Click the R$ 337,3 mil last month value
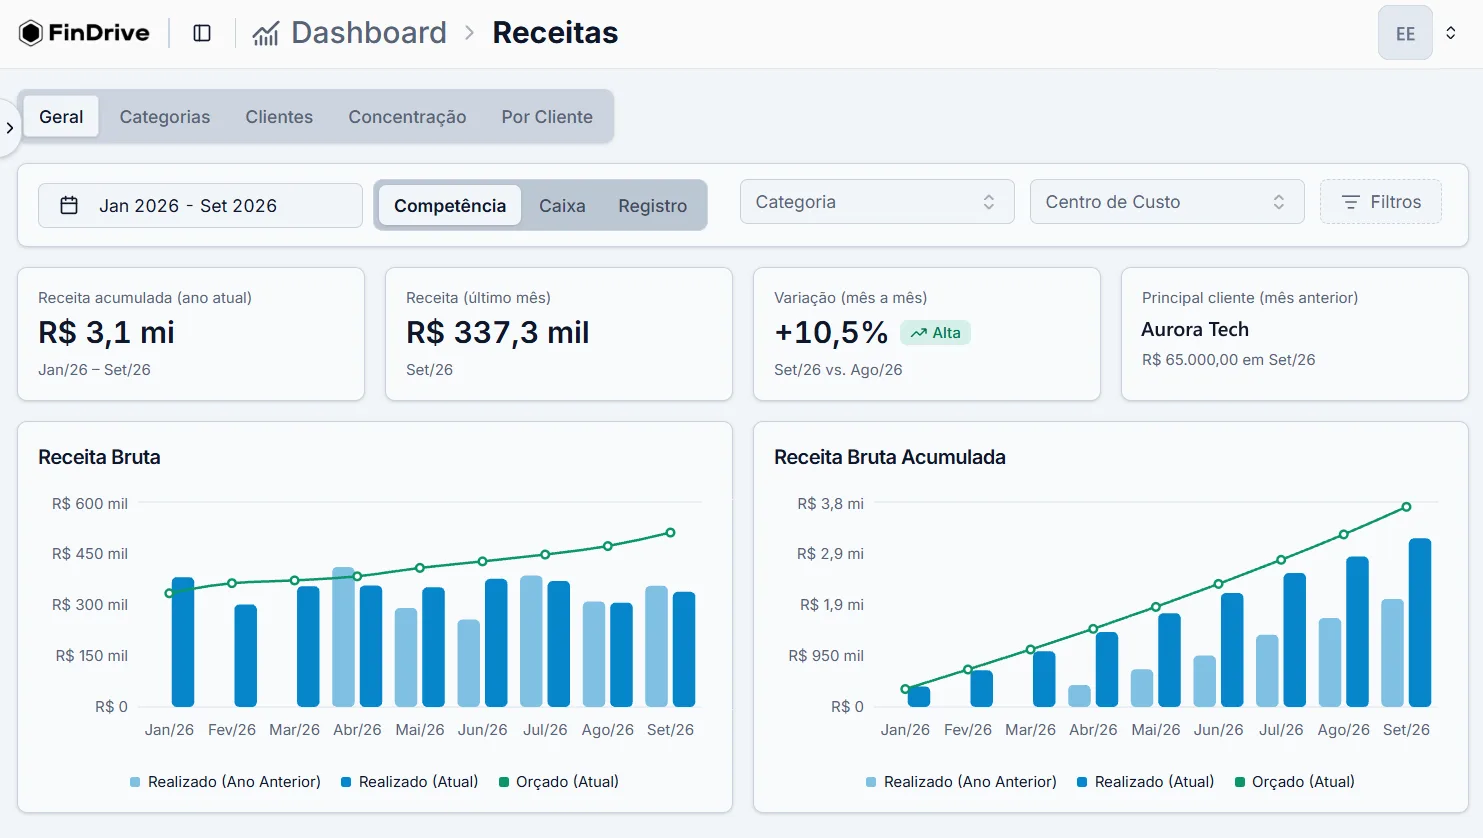Image resolution: width=1483 pixels, height=838 pixels. pos(498,332)
